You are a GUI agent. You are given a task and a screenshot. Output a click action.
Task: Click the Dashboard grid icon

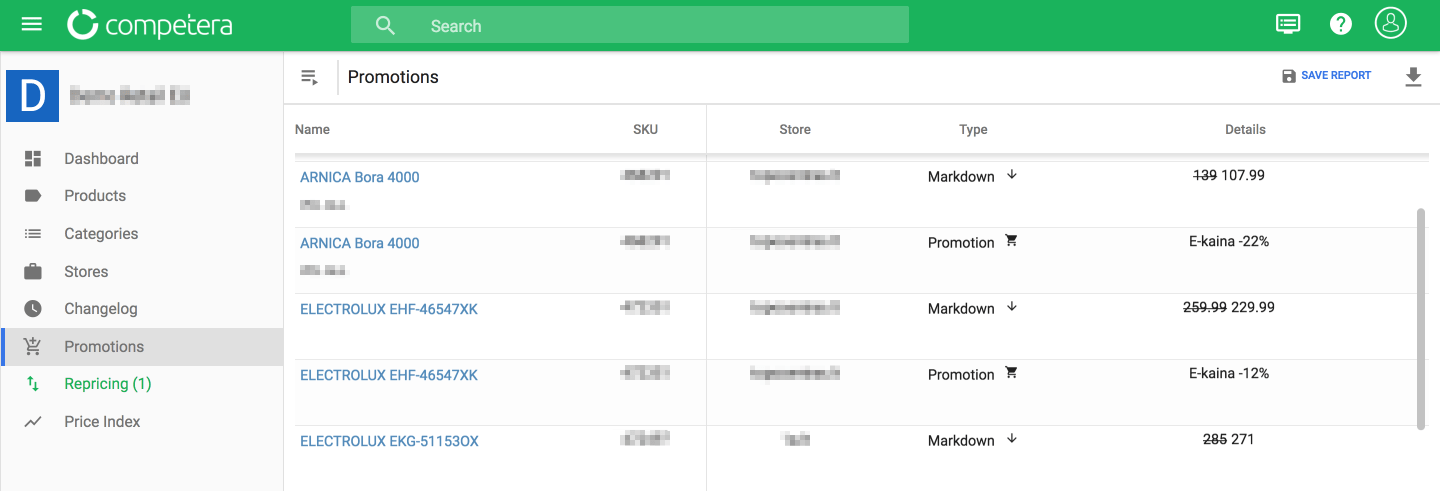33,158
